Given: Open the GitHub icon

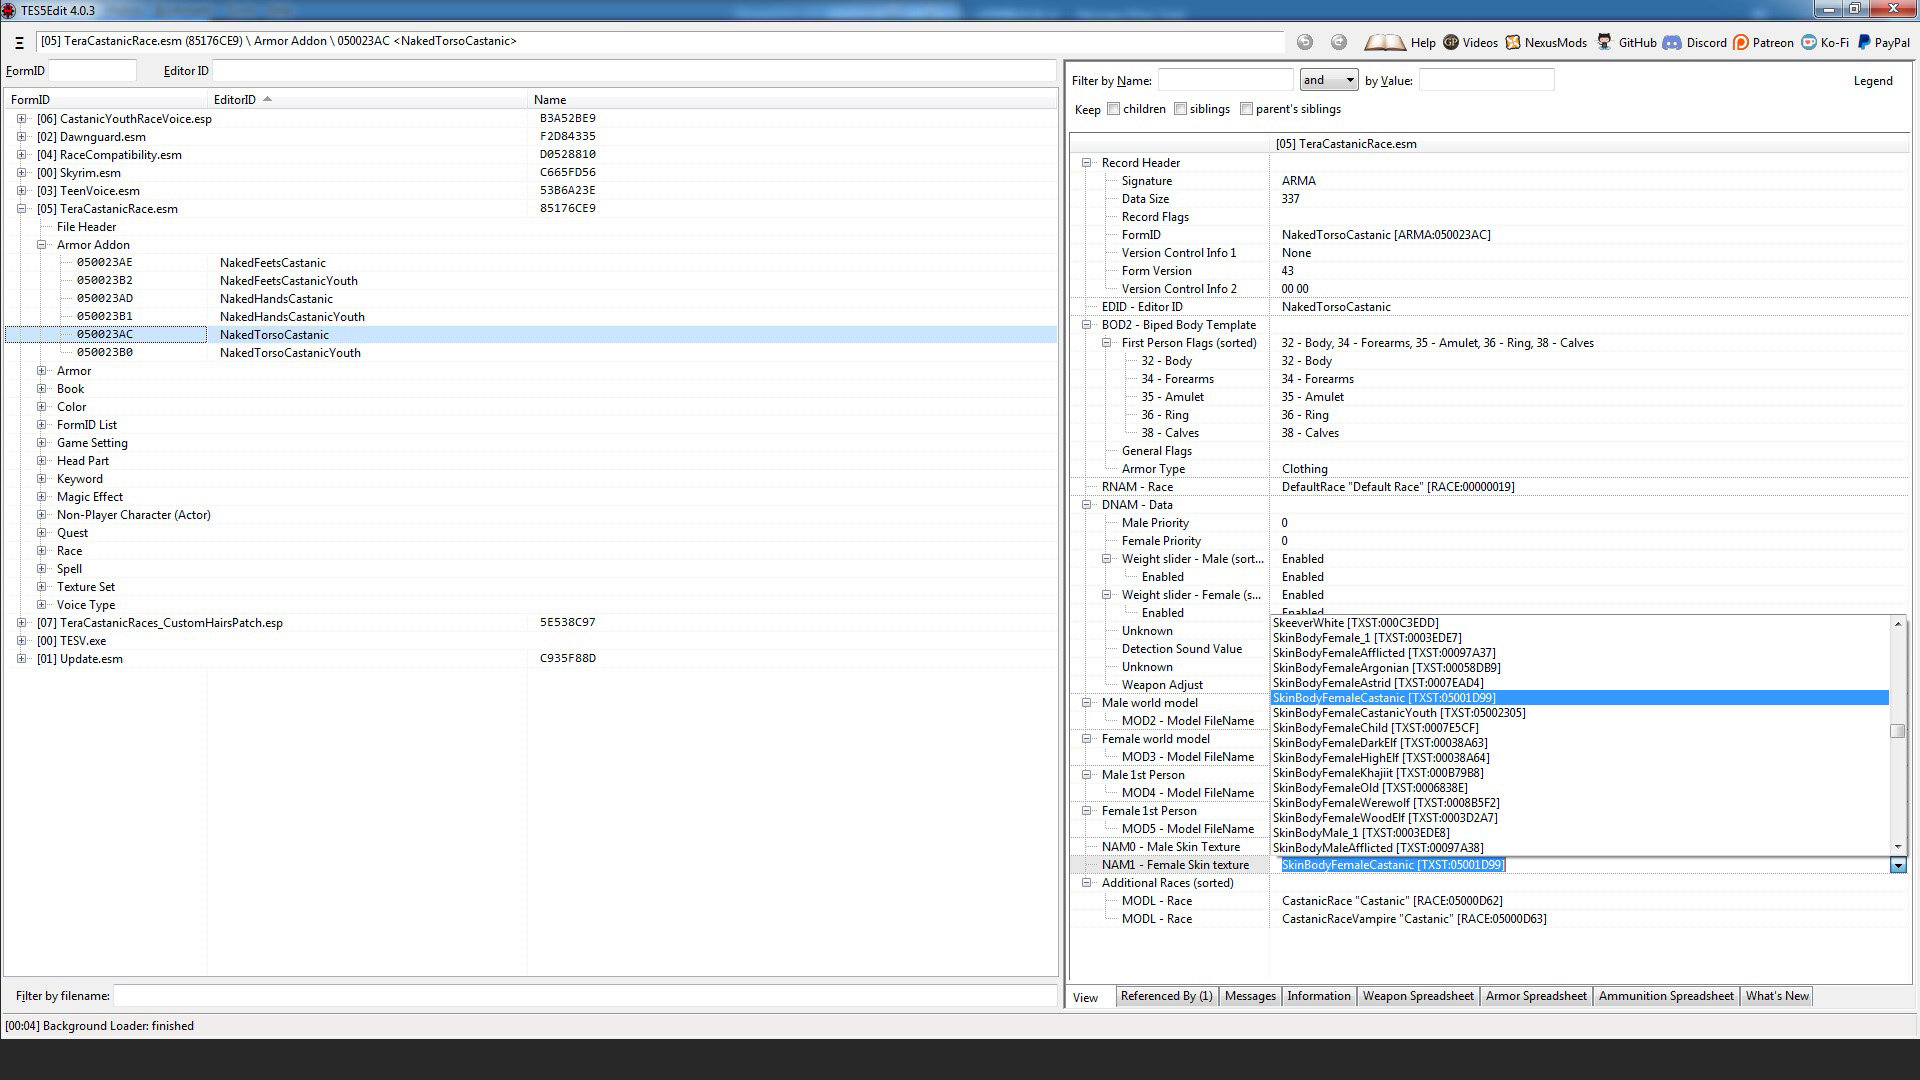Looking at the screenshot, I should pos(1605,42).
